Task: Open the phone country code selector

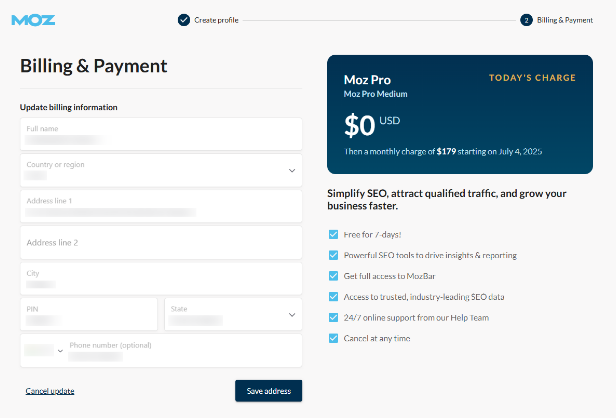Action: click(44, 350)
